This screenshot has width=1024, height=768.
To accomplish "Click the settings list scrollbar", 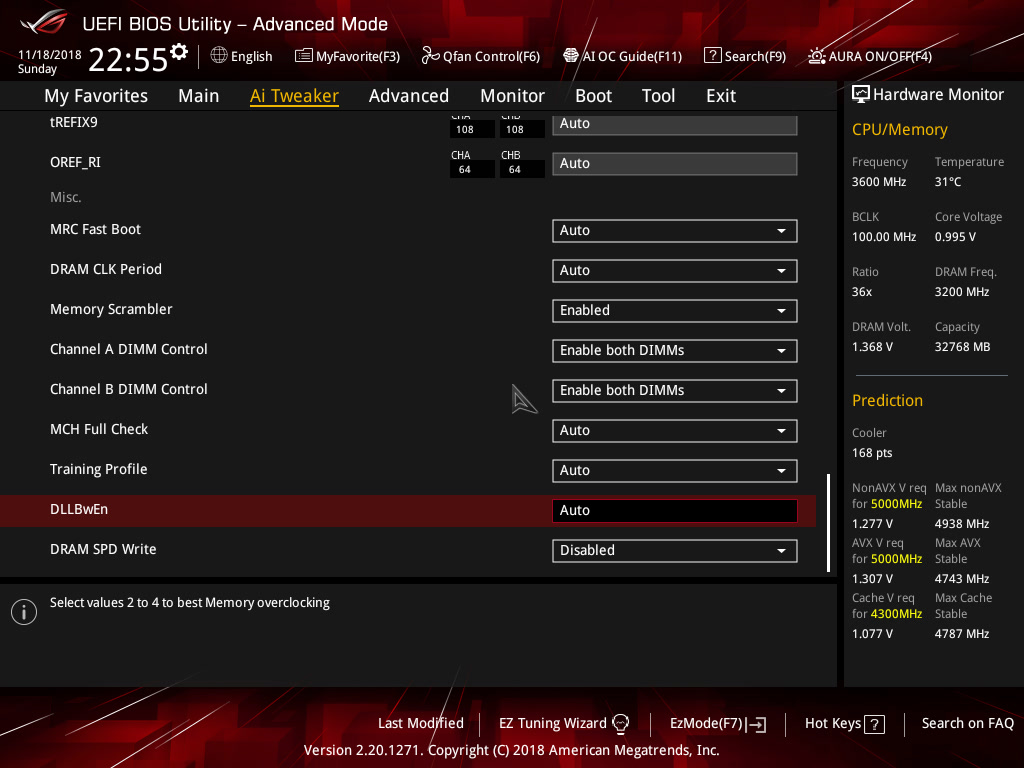I will click(x=829, y=522).
